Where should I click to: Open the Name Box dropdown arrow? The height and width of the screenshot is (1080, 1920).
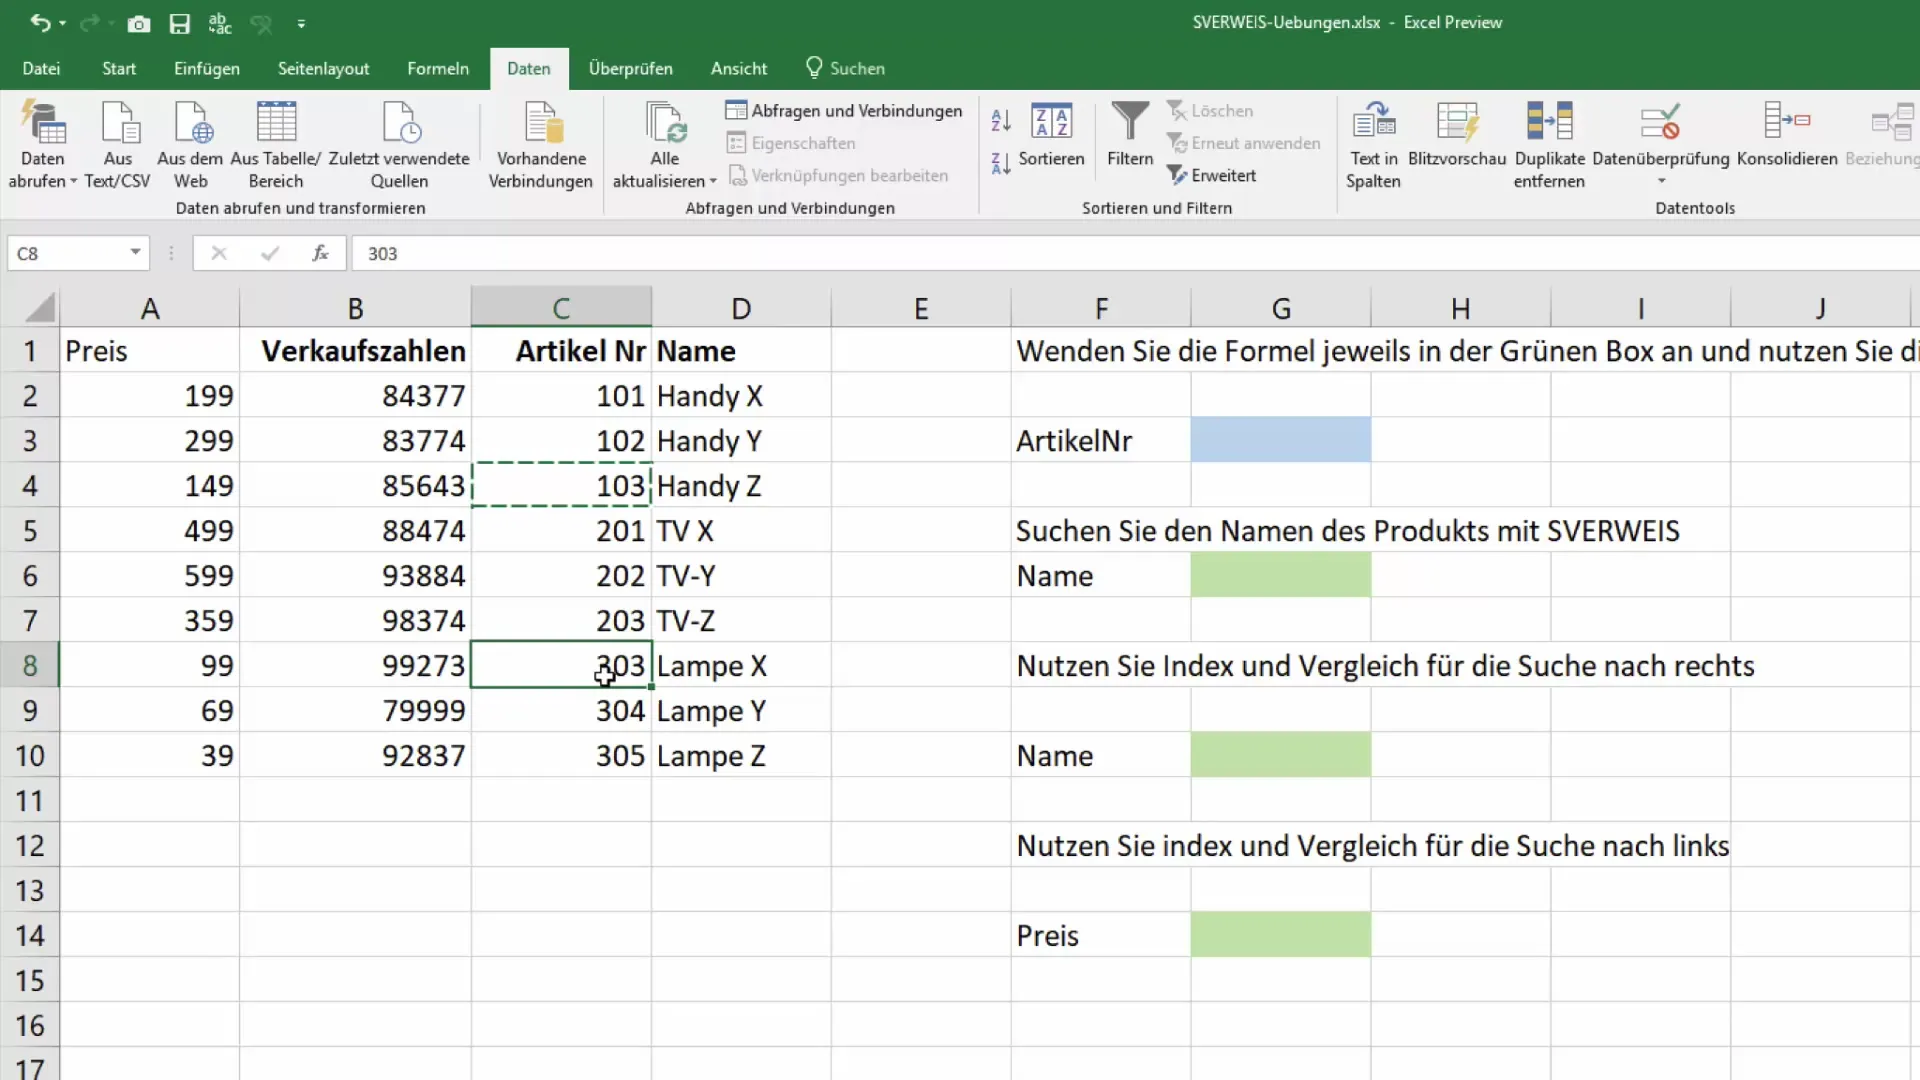click(x=135, y=253)
